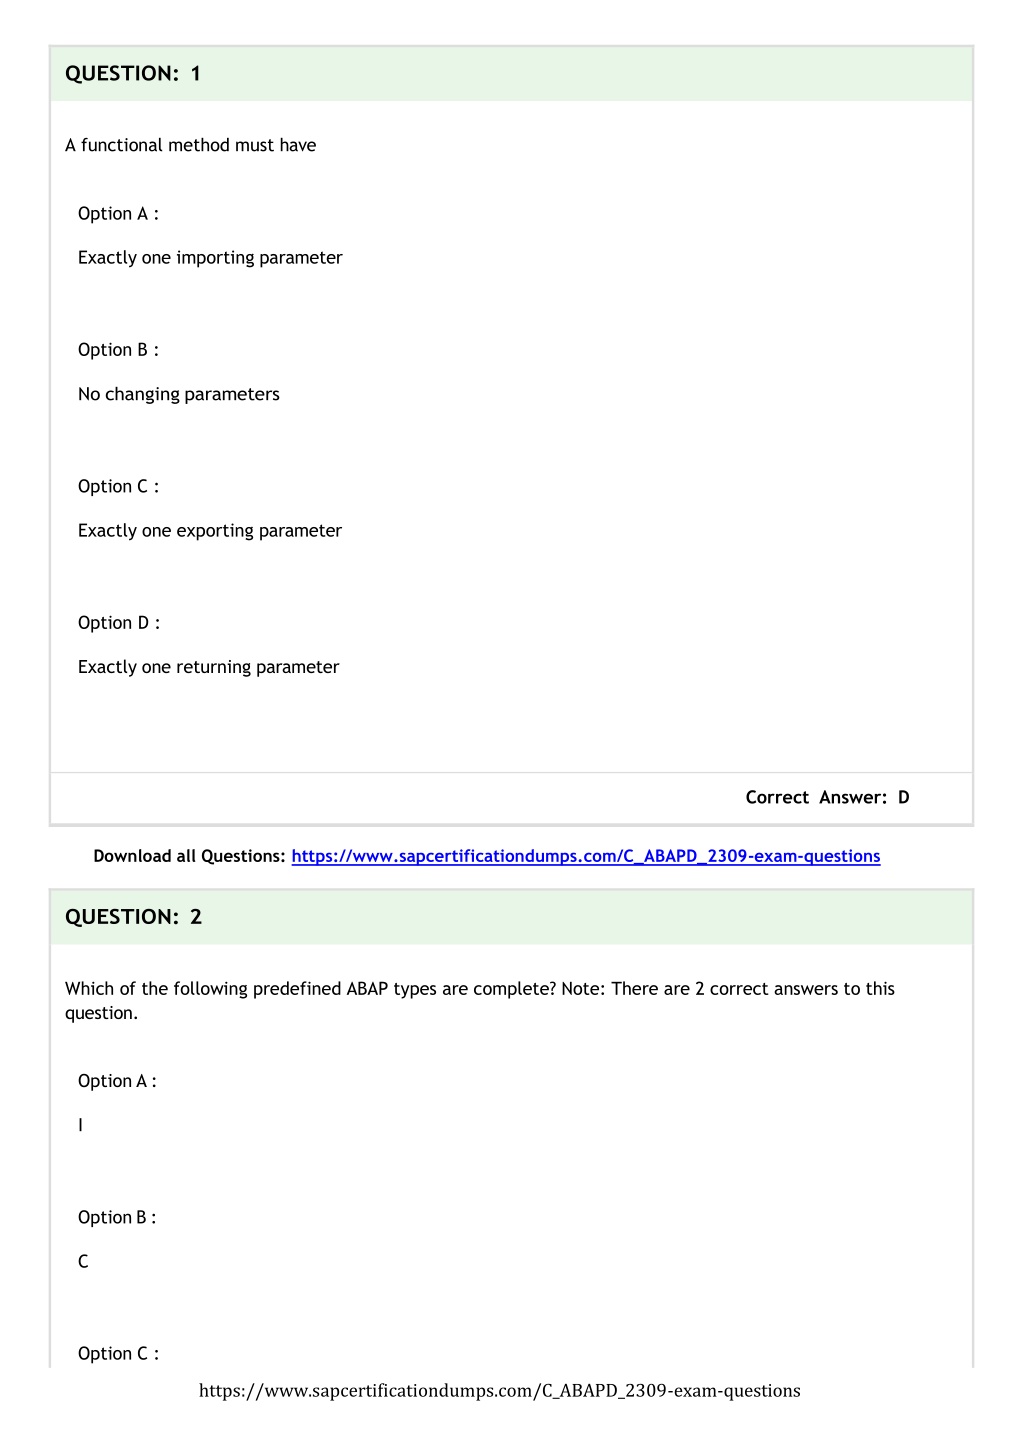Select the Question 1 header bar
Screen dimensions: 1024x1447
pos(512,73)
